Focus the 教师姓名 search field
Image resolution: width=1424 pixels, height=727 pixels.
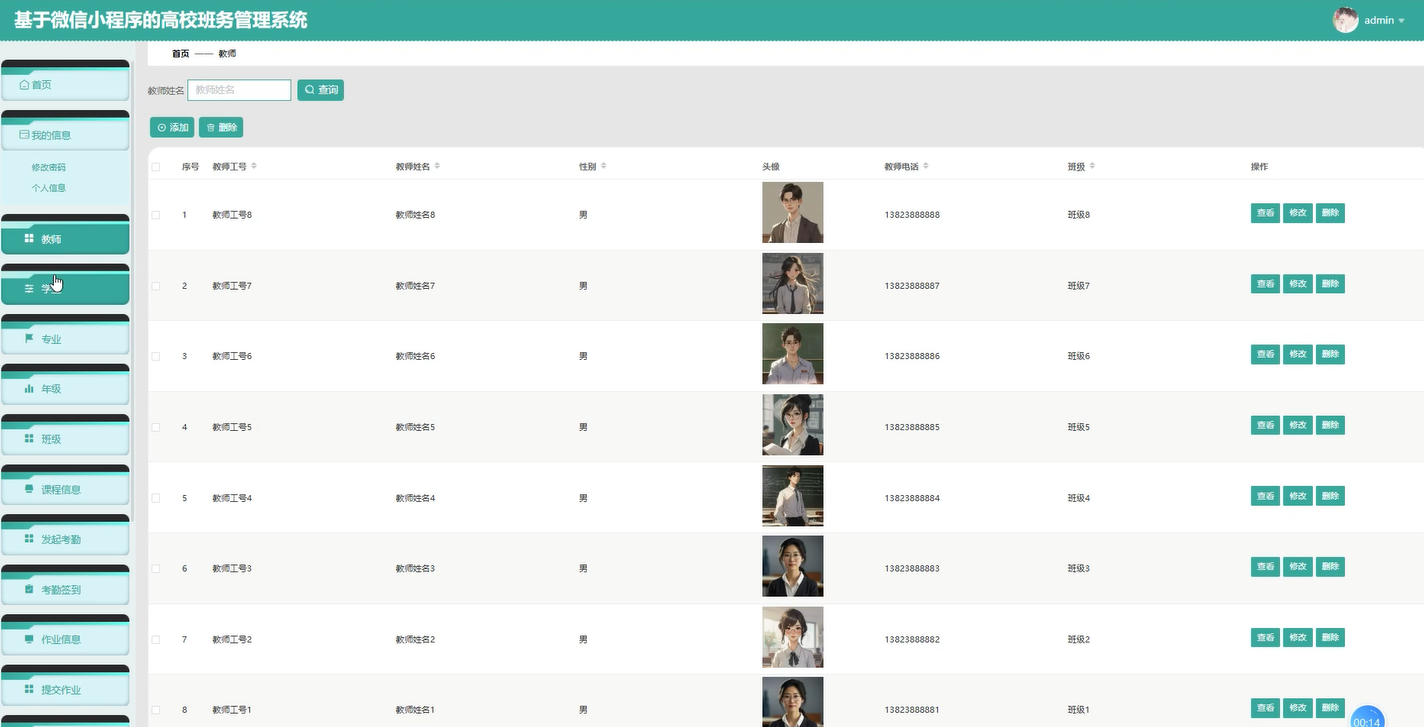click(x=239, y=90)
